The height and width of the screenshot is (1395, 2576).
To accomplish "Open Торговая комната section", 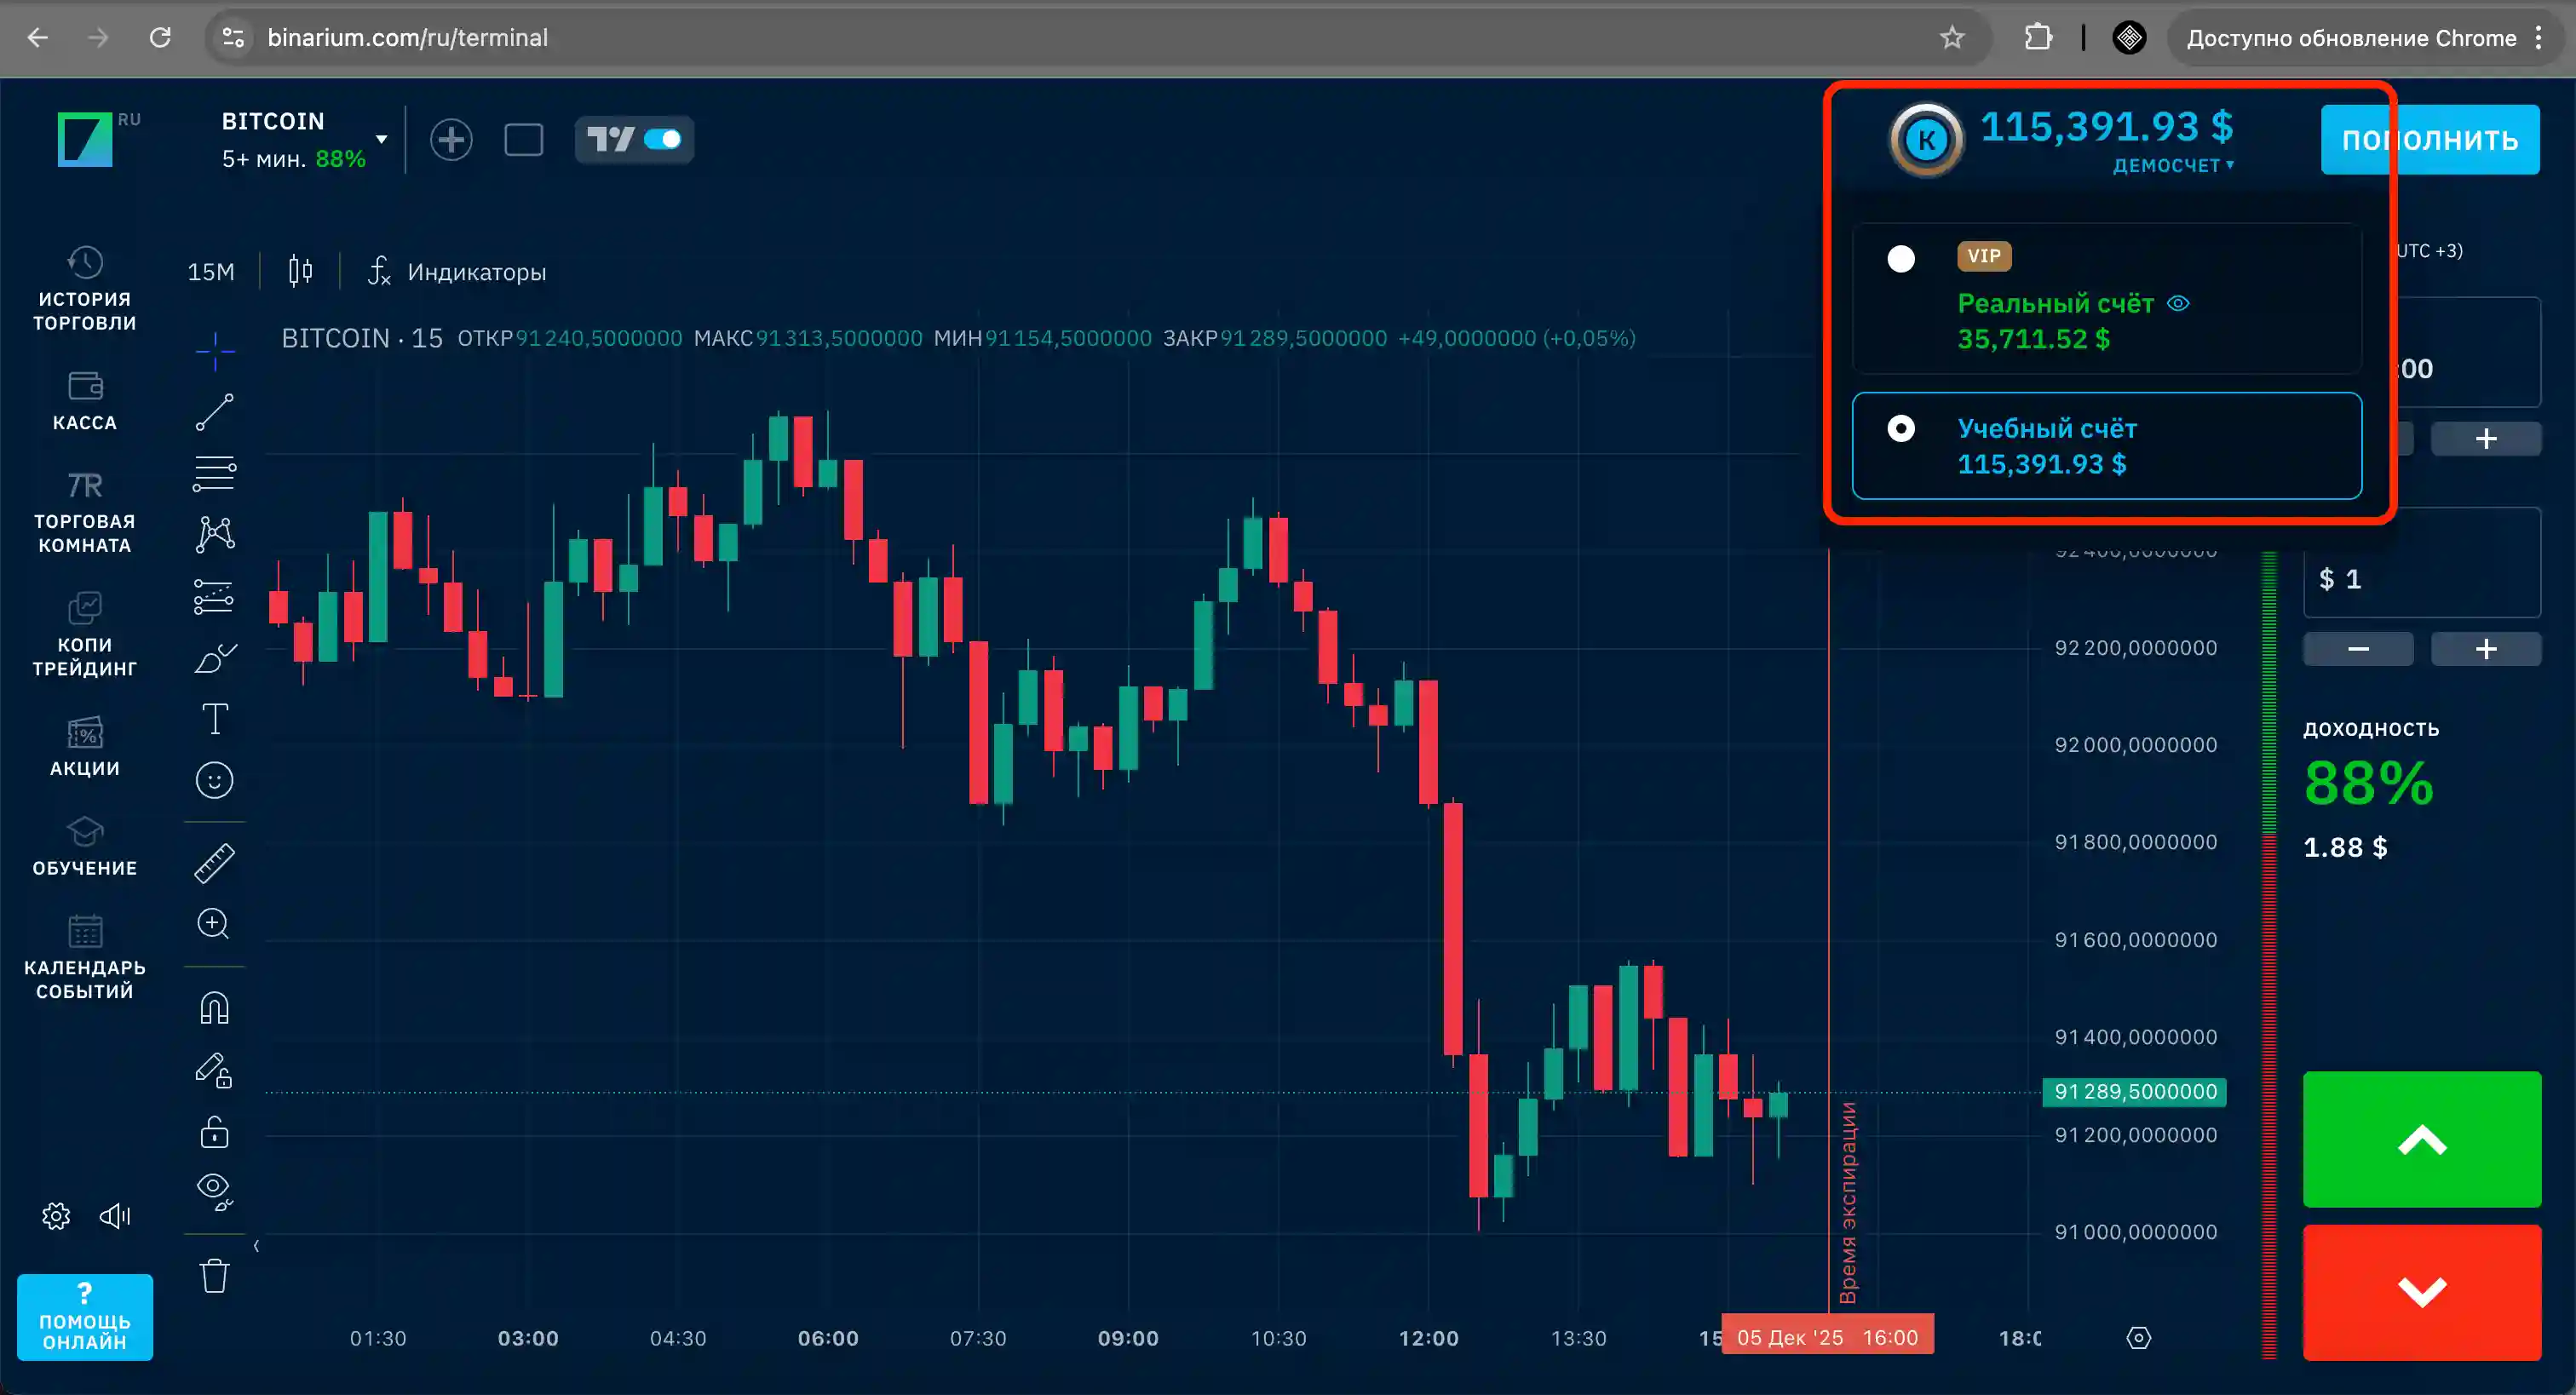I will 85,512.
